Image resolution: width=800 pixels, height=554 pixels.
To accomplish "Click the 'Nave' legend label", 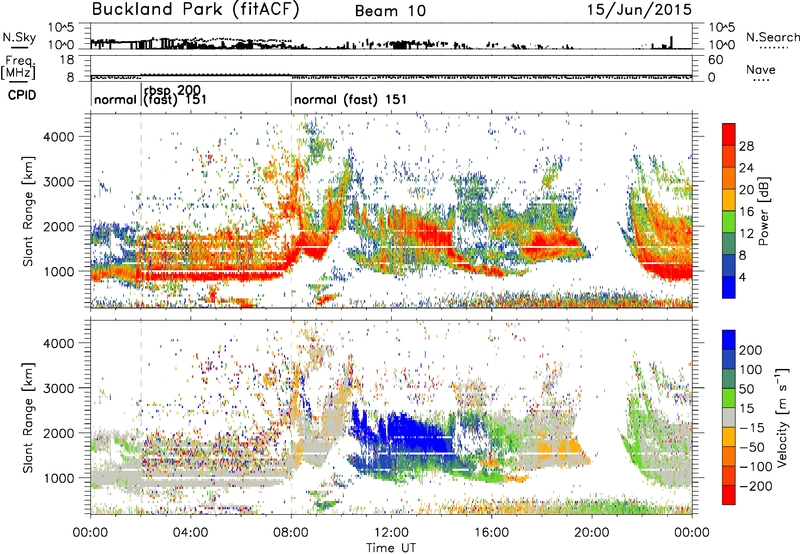I will (x=760, y=69).
